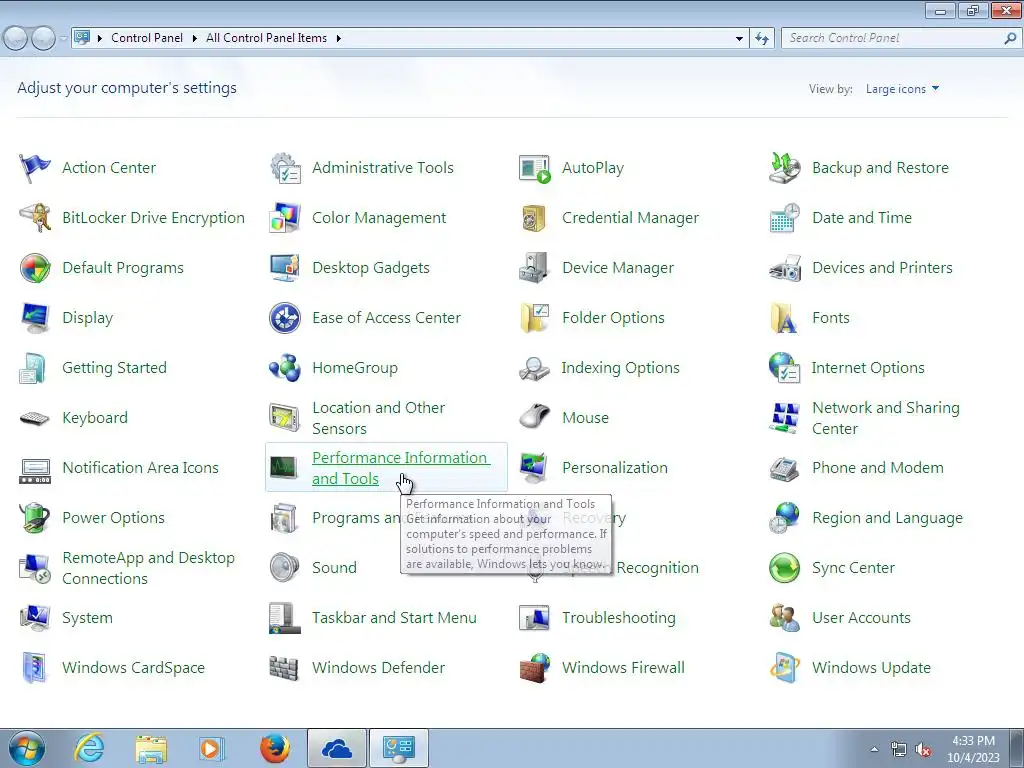Image resolution: width=1024 pixels, height=768 pixels.
Task: Open the System link
Action: [x=88, y=618]
